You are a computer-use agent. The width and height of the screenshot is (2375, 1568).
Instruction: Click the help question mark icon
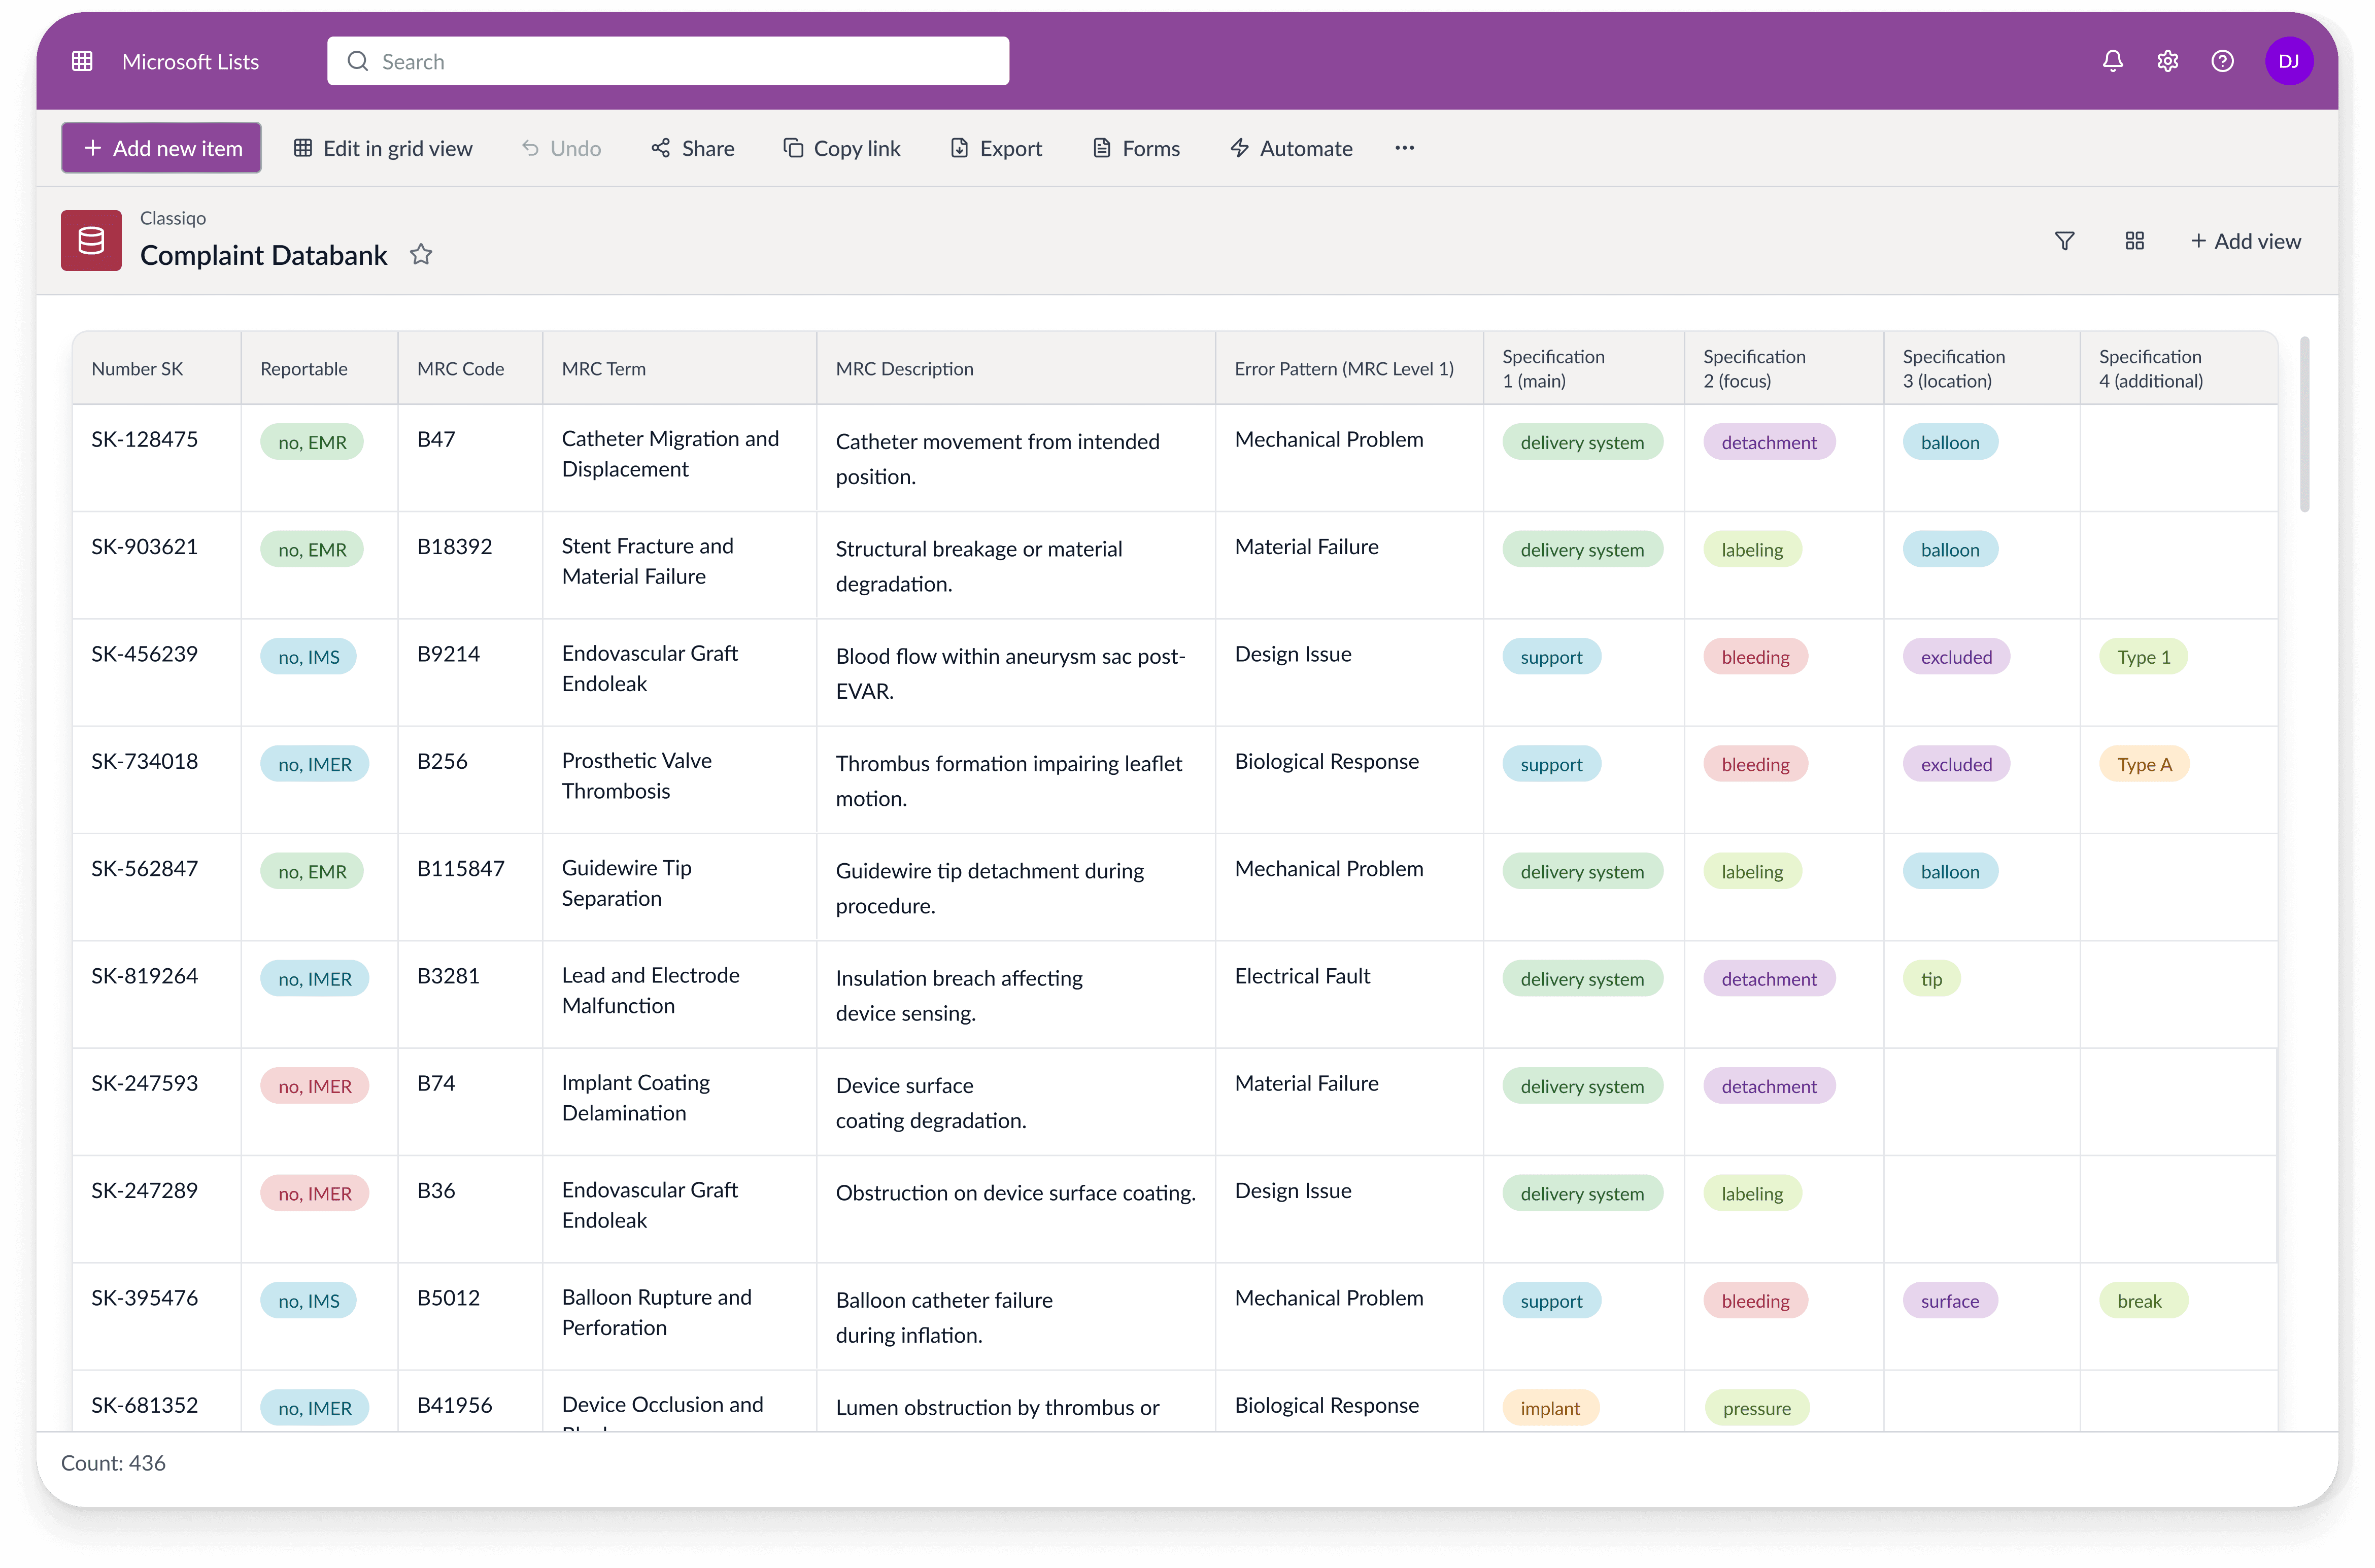pos(2222,61)
